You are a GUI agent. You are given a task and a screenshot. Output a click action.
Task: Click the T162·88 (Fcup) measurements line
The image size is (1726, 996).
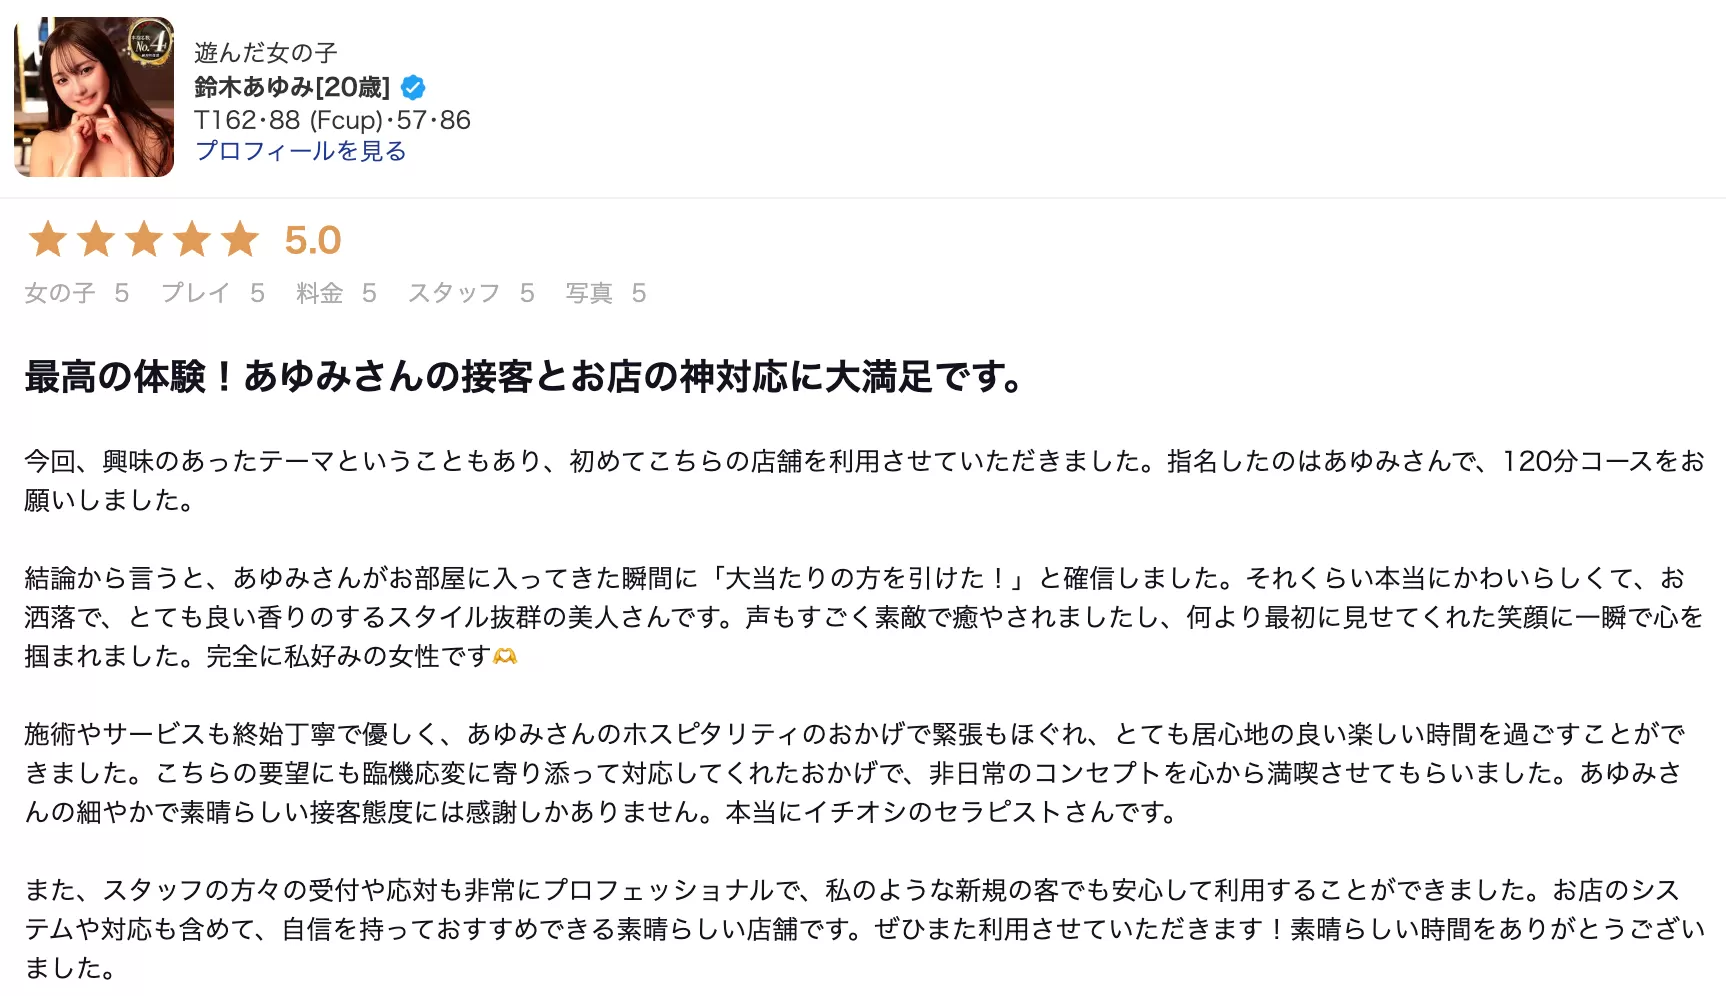(x=332, y=120)
